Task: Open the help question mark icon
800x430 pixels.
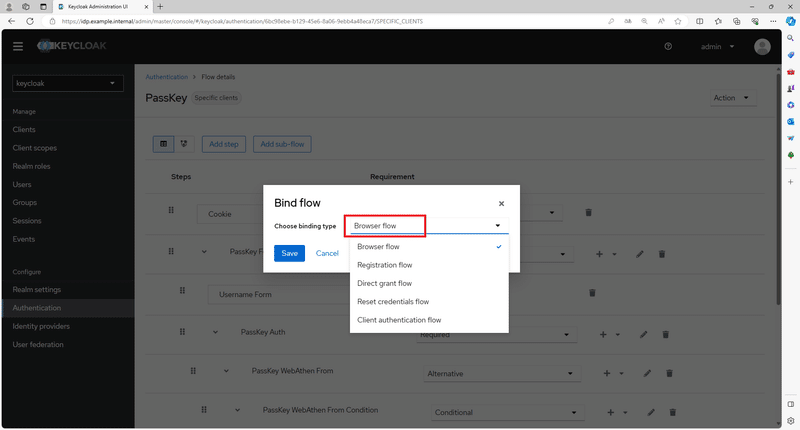Action: point(668,46)
